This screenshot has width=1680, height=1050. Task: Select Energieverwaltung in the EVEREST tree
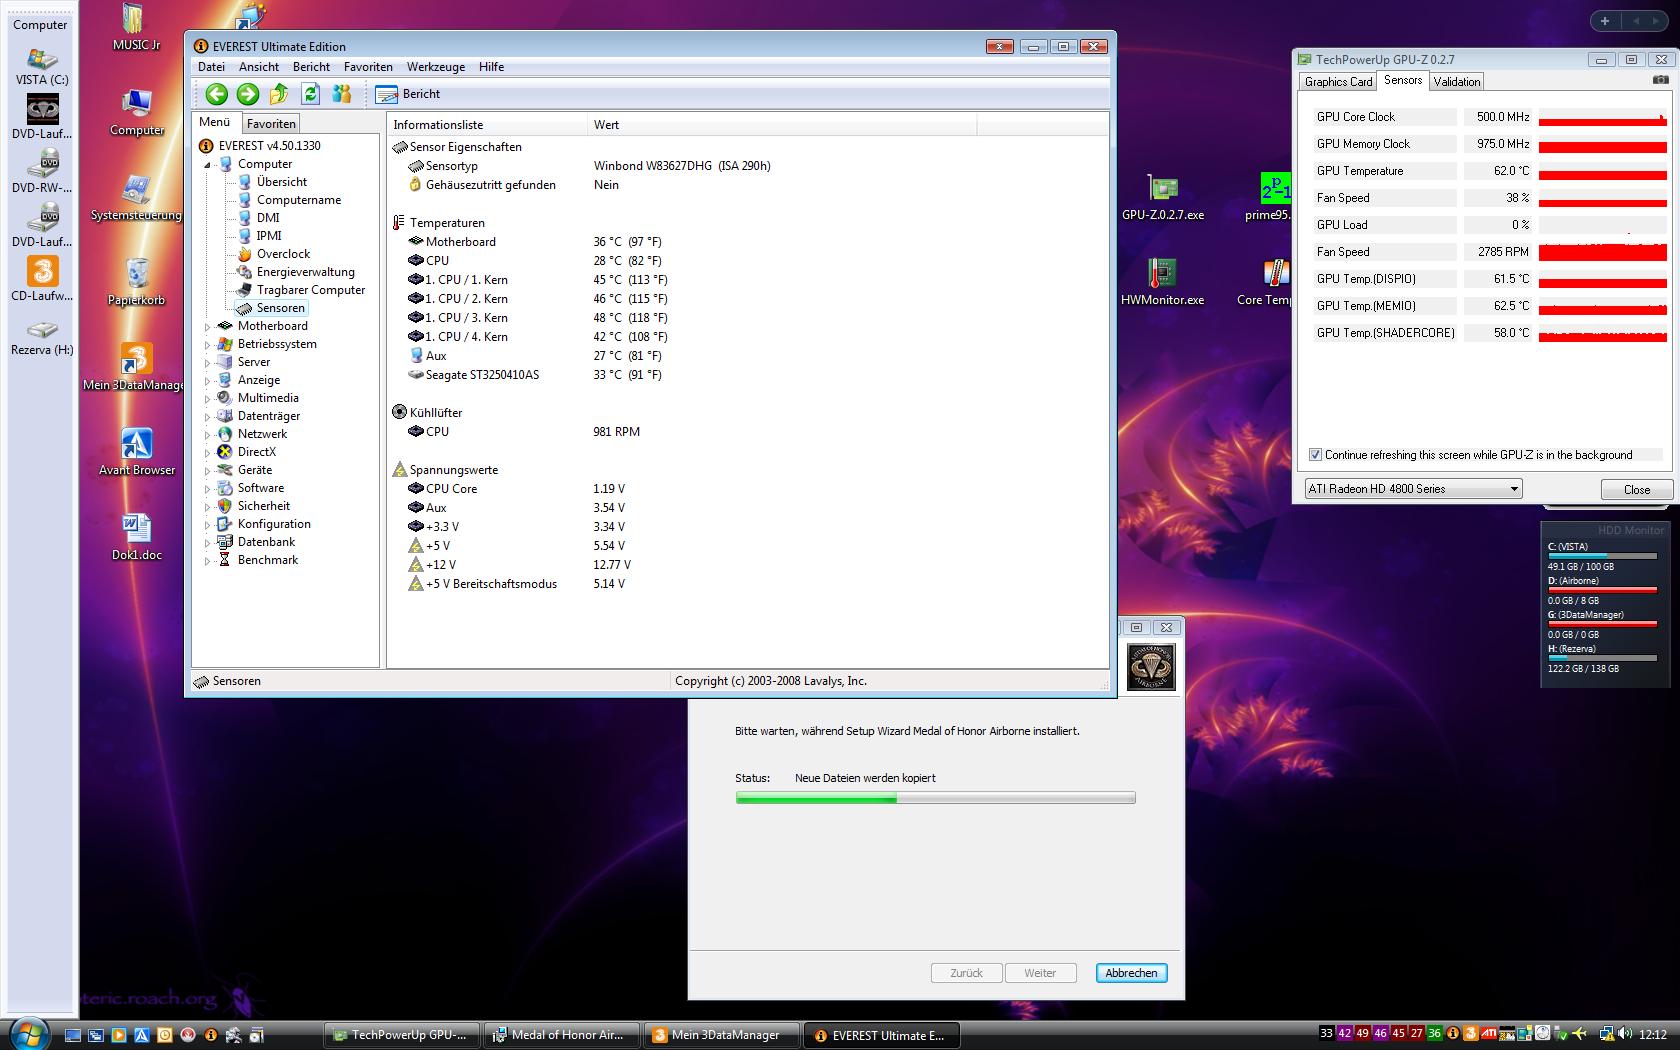[305, 272]
